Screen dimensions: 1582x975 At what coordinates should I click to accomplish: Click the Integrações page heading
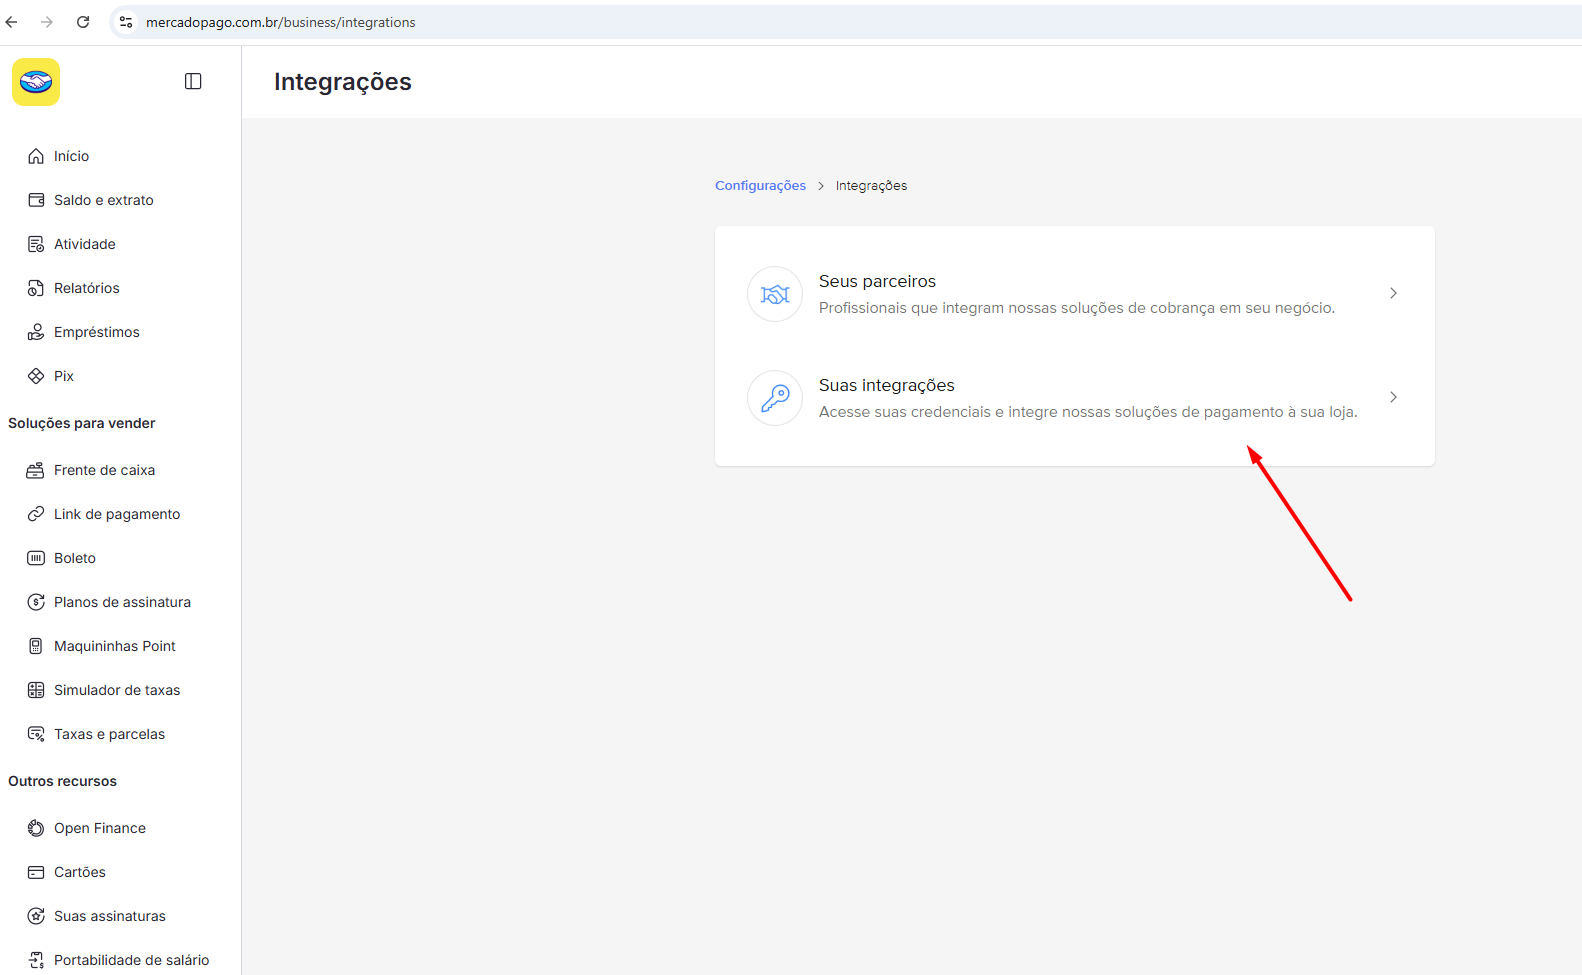[x=343, y=82]
